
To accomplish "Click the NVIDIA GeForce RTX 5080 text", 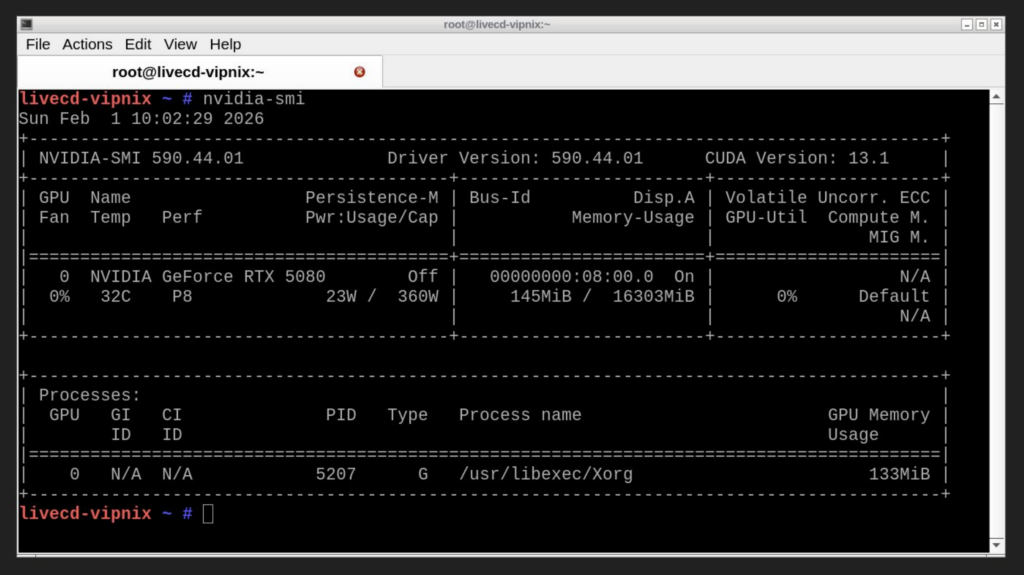I will 208,276.
